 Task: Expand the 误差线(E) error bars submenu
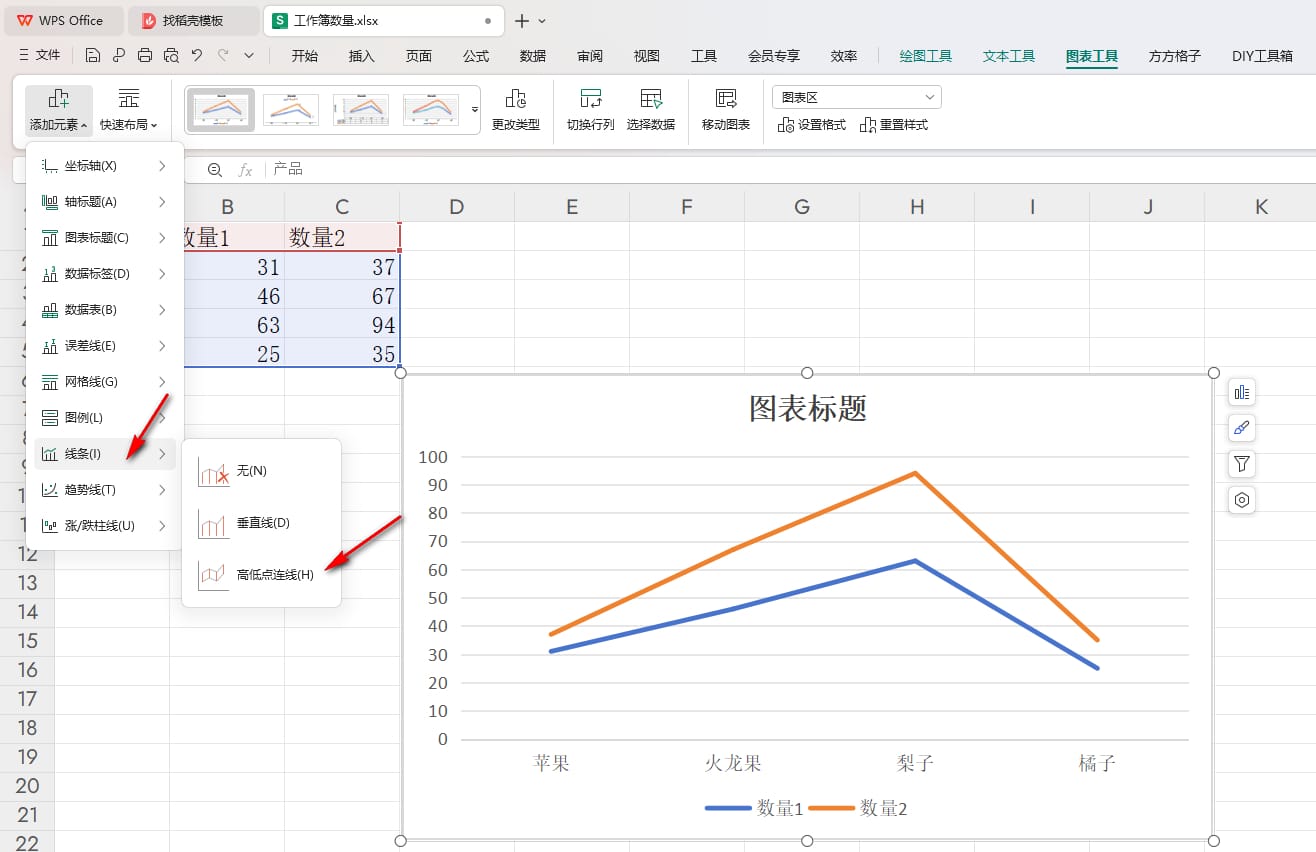click(x=104, y=346)
